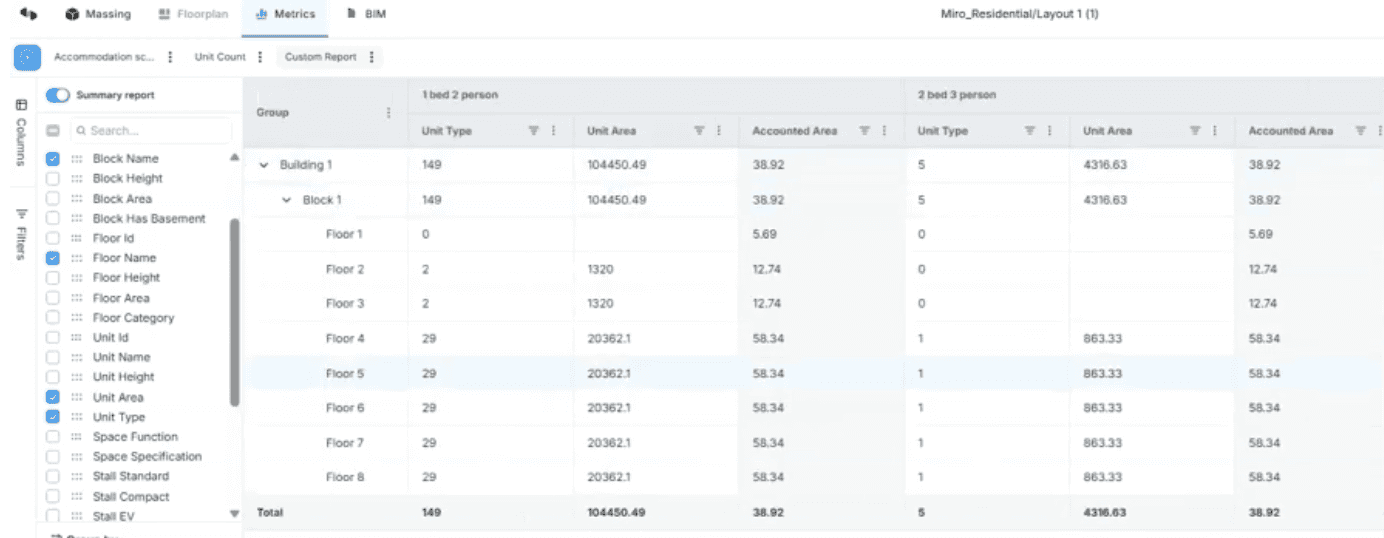The width and height of the screenshot is (1384, 538).
Task: Check the Space Function column checkbox
Action: 53,437
